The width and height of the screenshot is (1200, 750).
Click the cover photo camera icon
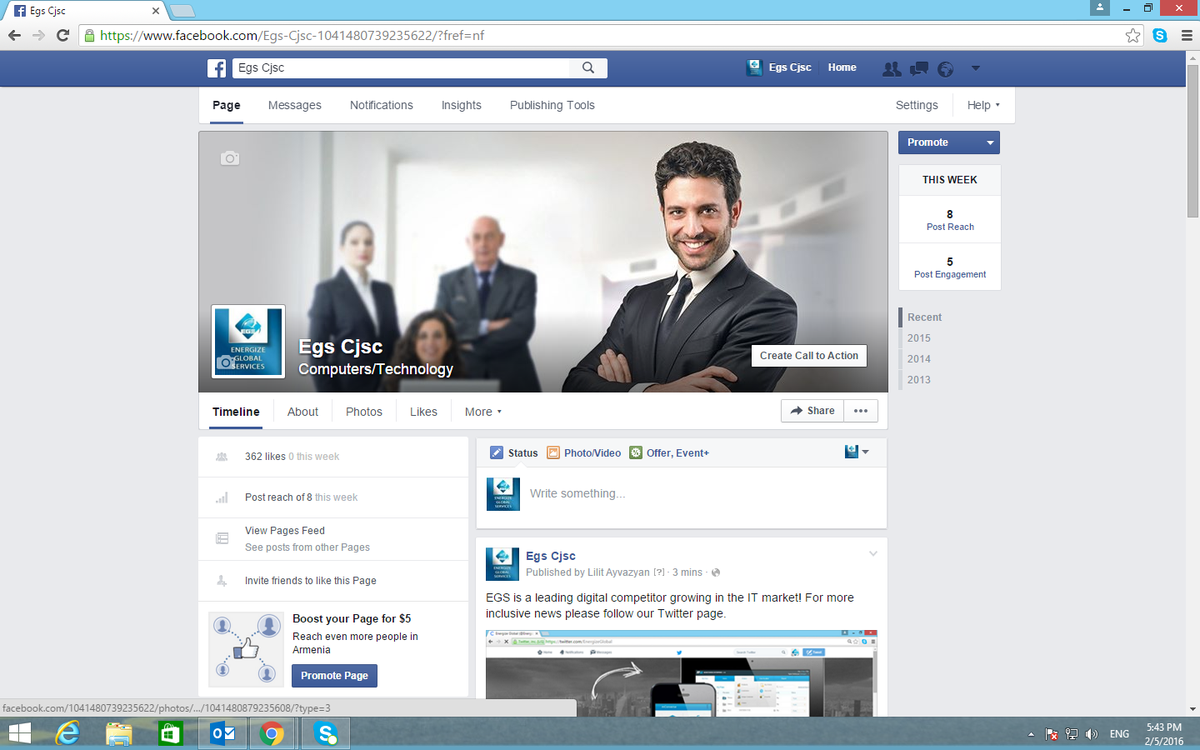pyautogui.click(x=230, y=158)
